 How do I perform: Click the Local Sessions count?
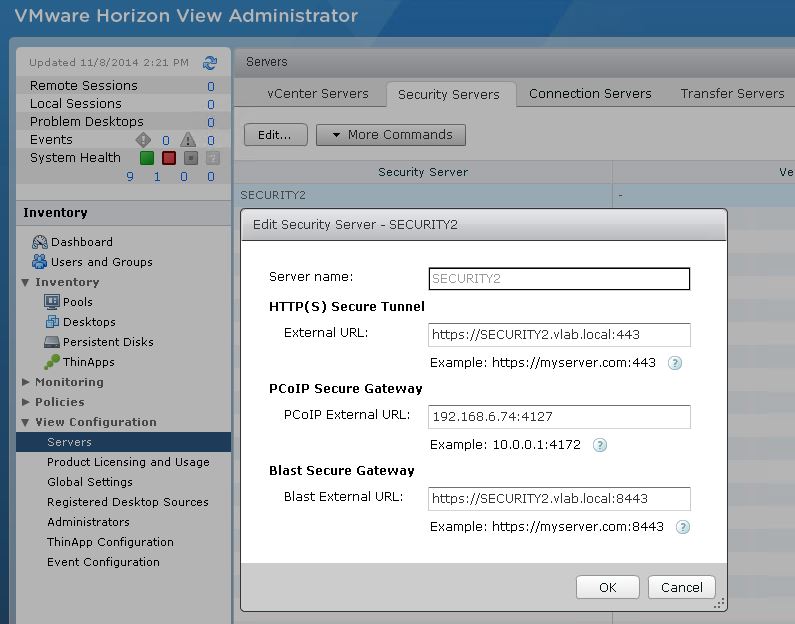211,104
